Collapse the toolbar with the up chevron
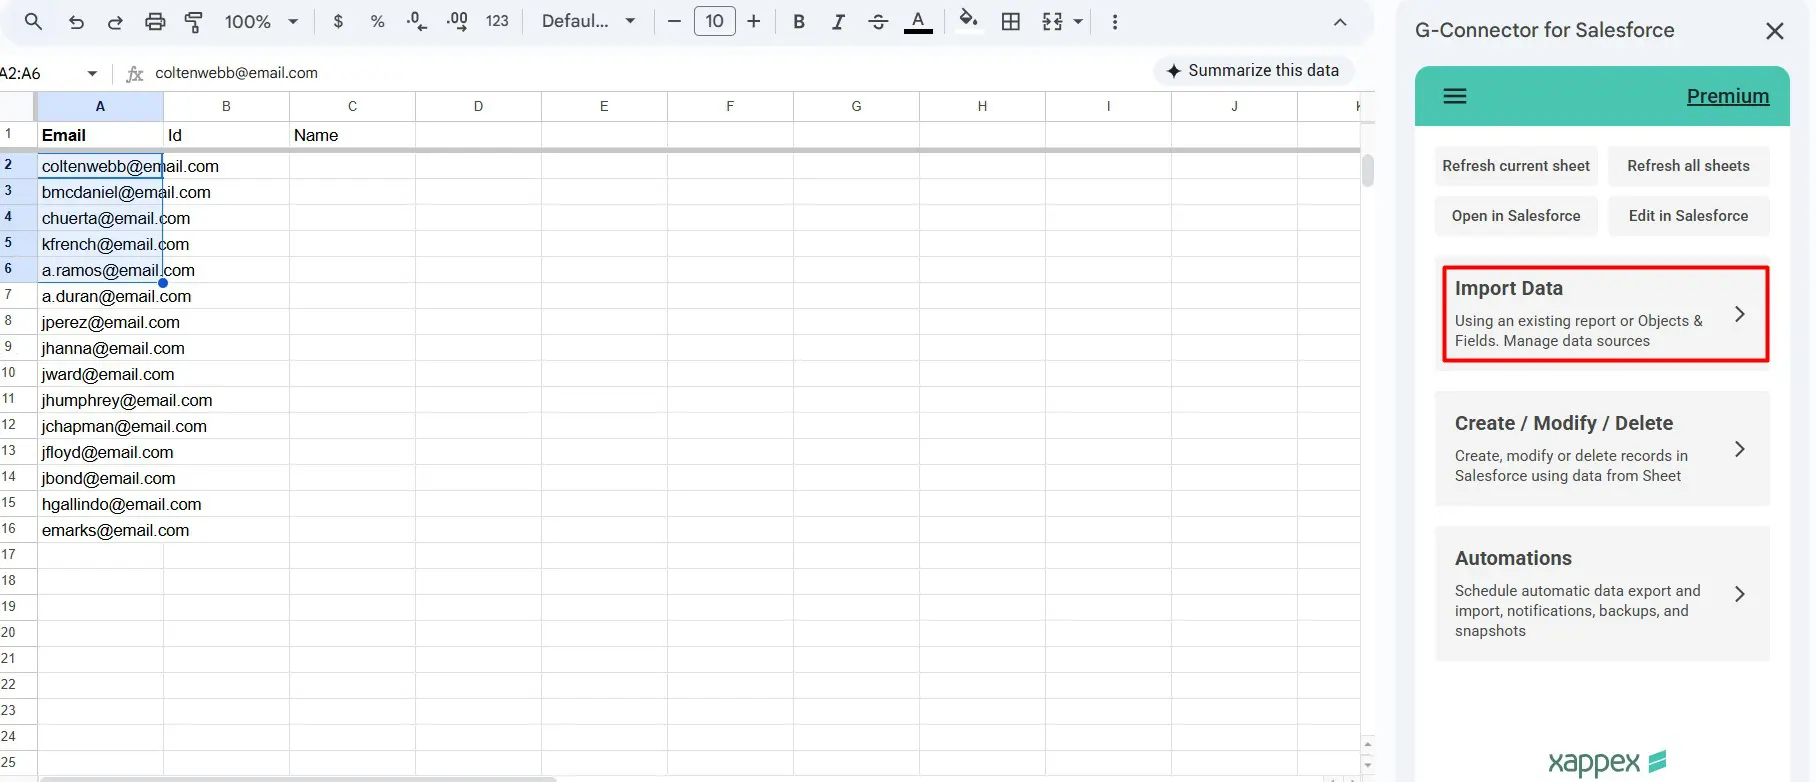 pyautogui.click(x=1340, y=22)
